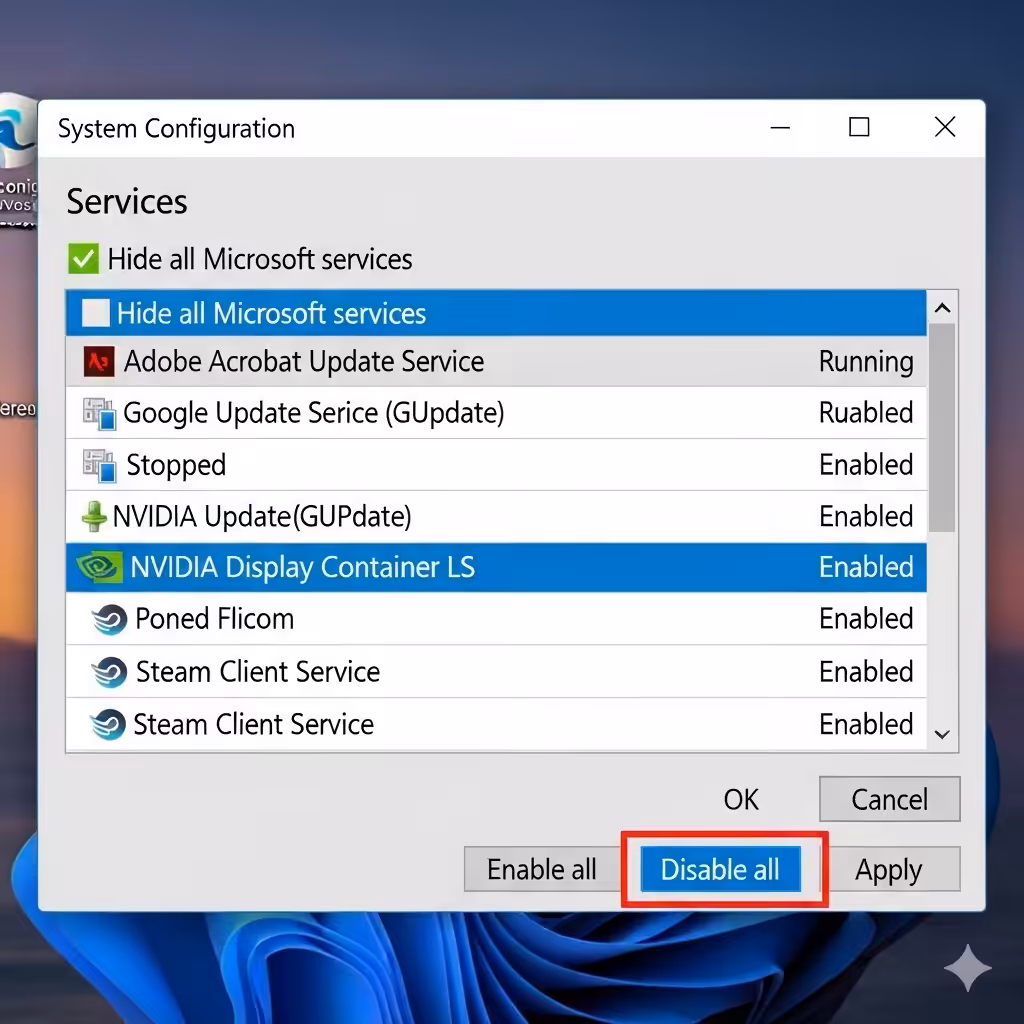1024x1024 pixels.
Task: Click the NVIDIA Display Container LS logo
Action: [99, 568]
